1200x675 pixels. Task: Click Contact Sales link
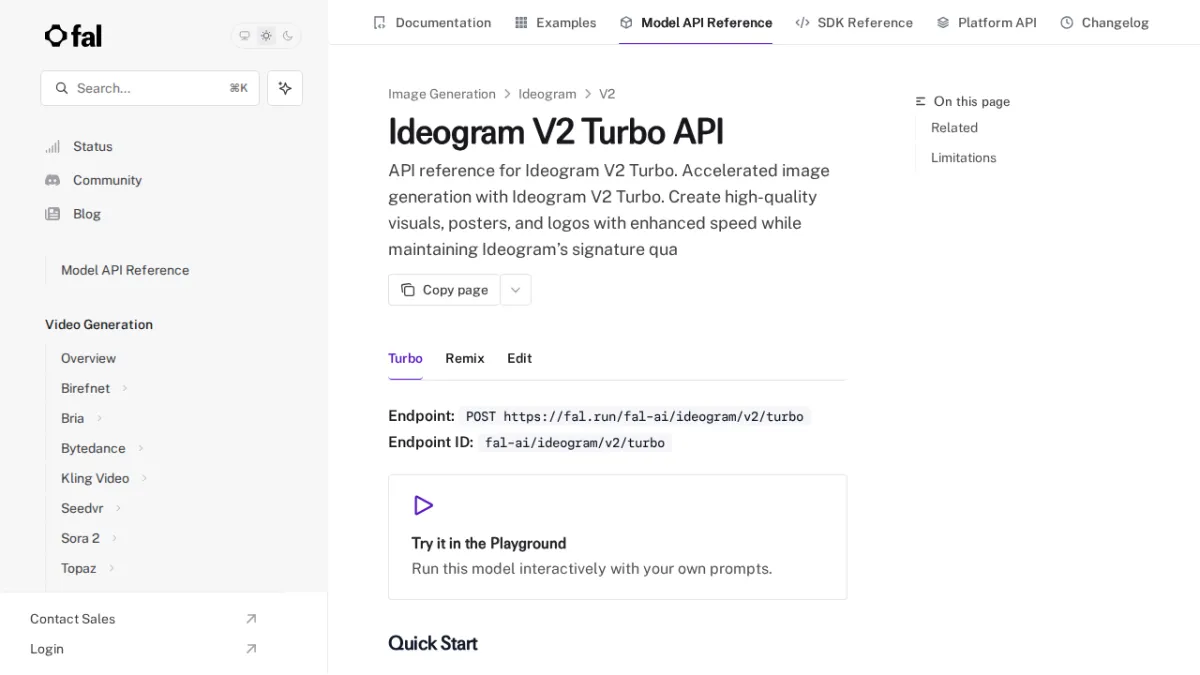coord(73,619)
